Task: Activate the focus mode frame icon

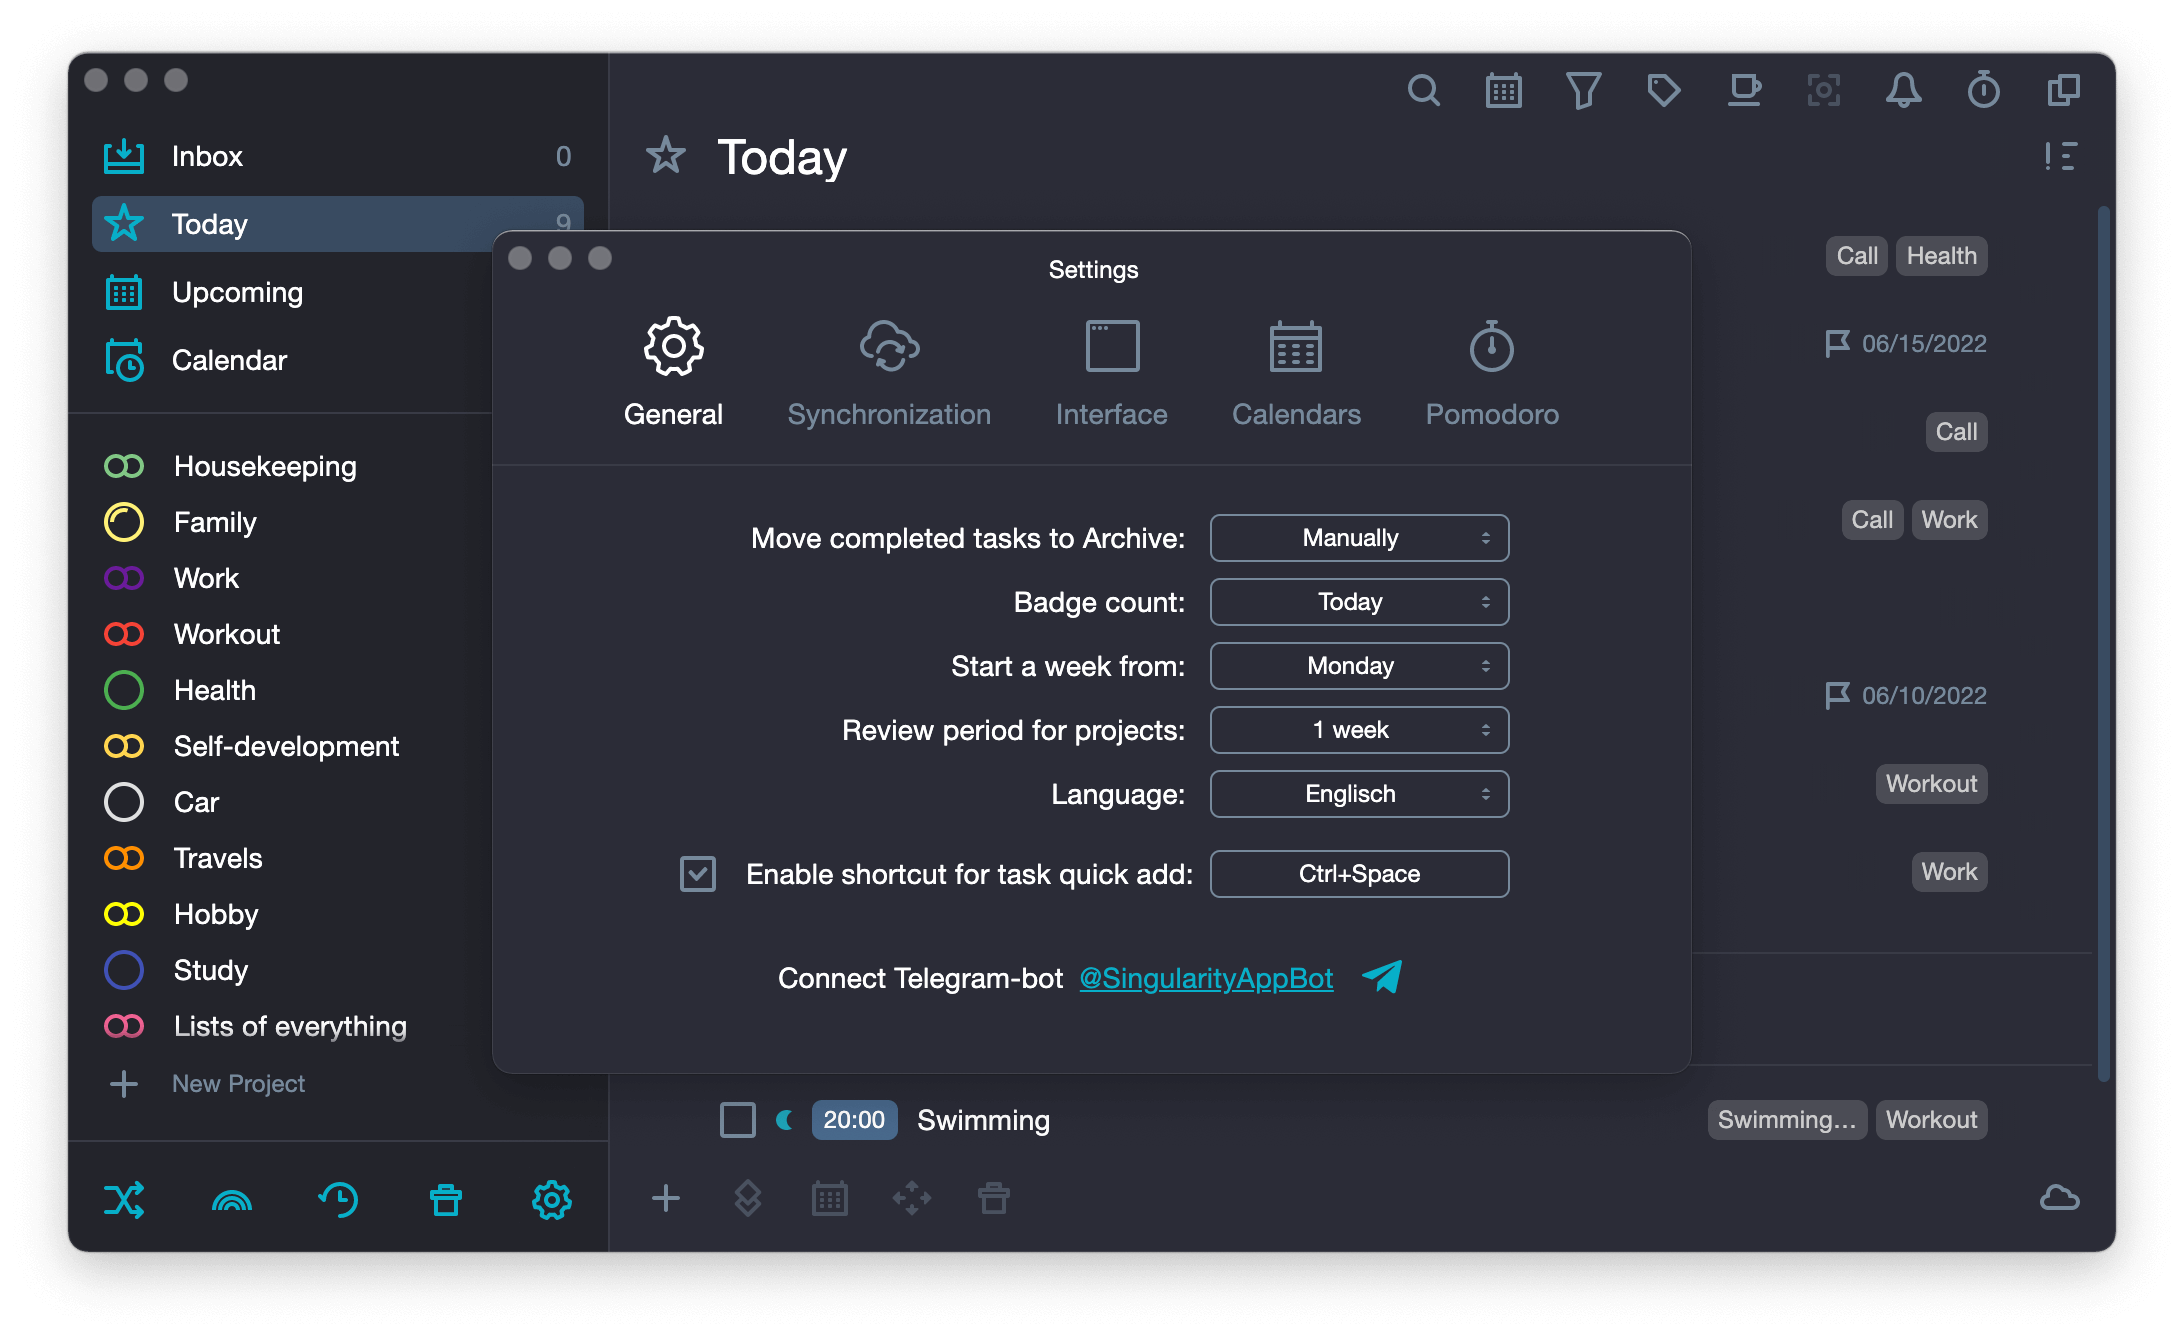Action: 1824,91
